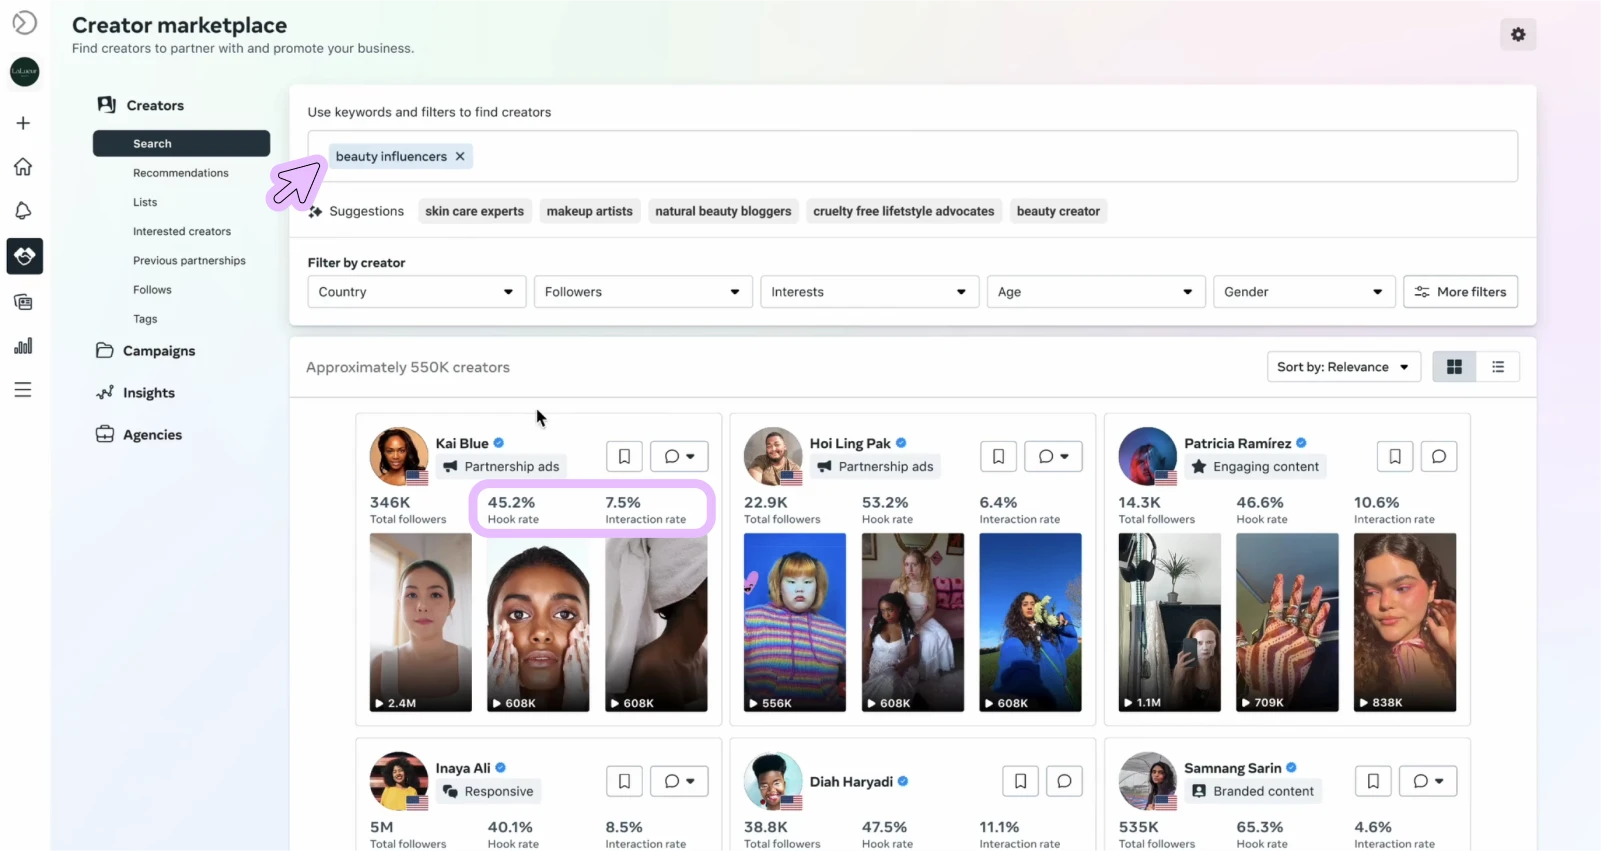
Task: Message creator Patricia Ramírez
Action: point(1439,456)
